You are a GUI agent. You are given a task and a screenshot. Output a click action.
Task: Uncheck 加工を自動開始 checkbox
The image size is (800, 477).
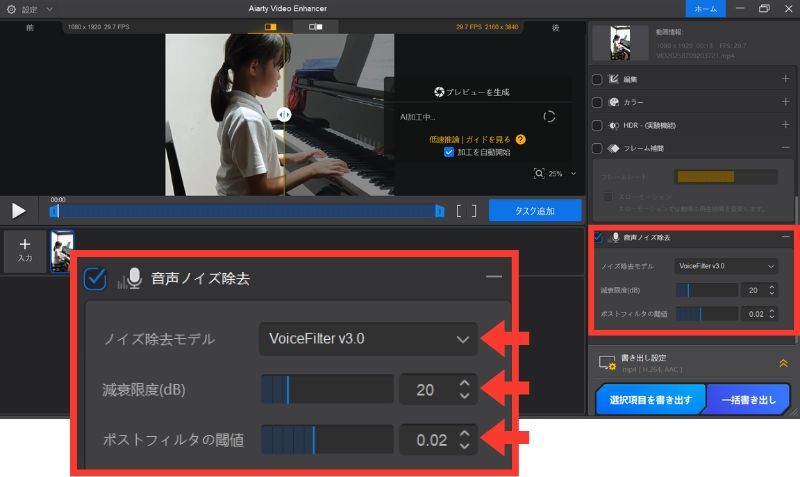coord(448,152)
